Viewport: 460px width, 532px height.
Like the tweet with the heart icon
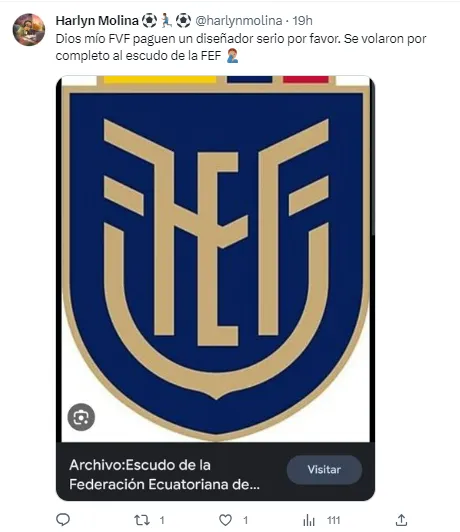pyautogui.click(x=225, y=520)
